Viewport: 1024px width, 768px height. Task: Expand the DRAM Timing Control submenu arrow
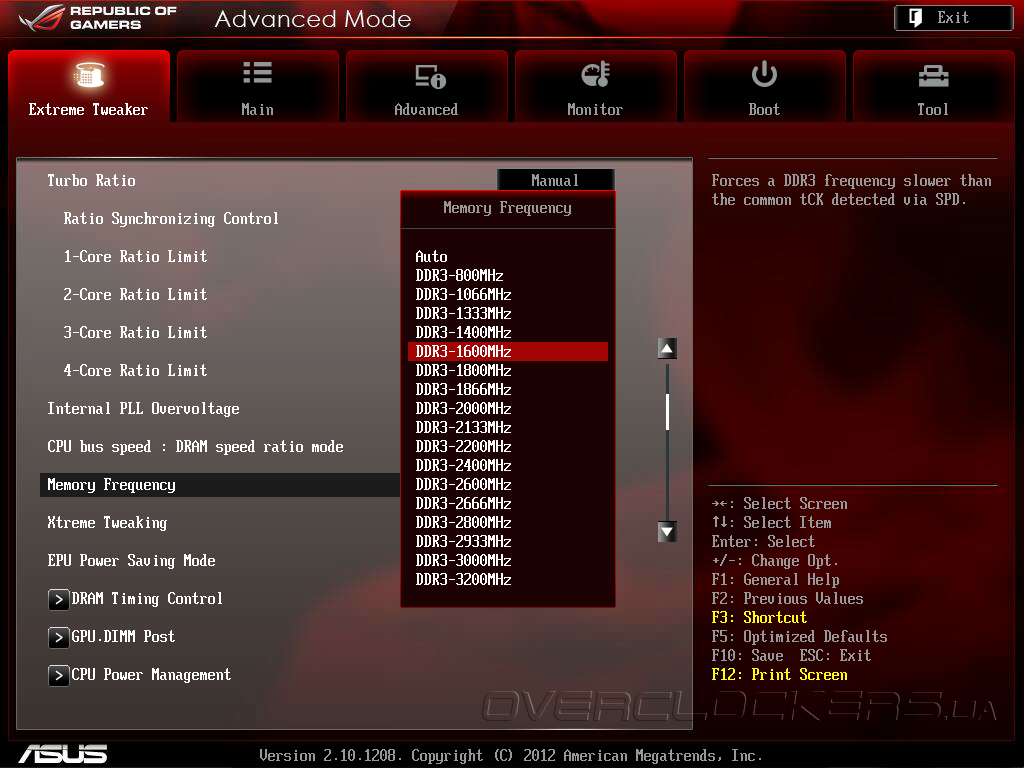pos(58,600)
